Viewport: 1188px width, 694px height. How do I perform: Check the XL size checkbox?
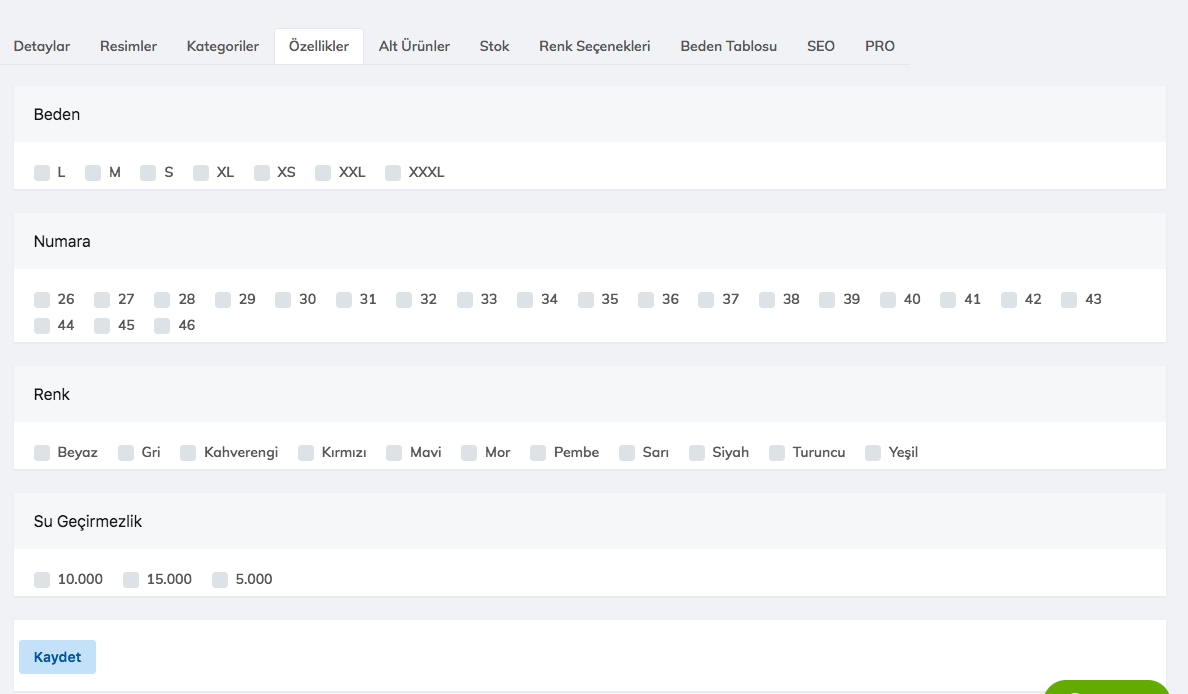click(x=201, y=173)
